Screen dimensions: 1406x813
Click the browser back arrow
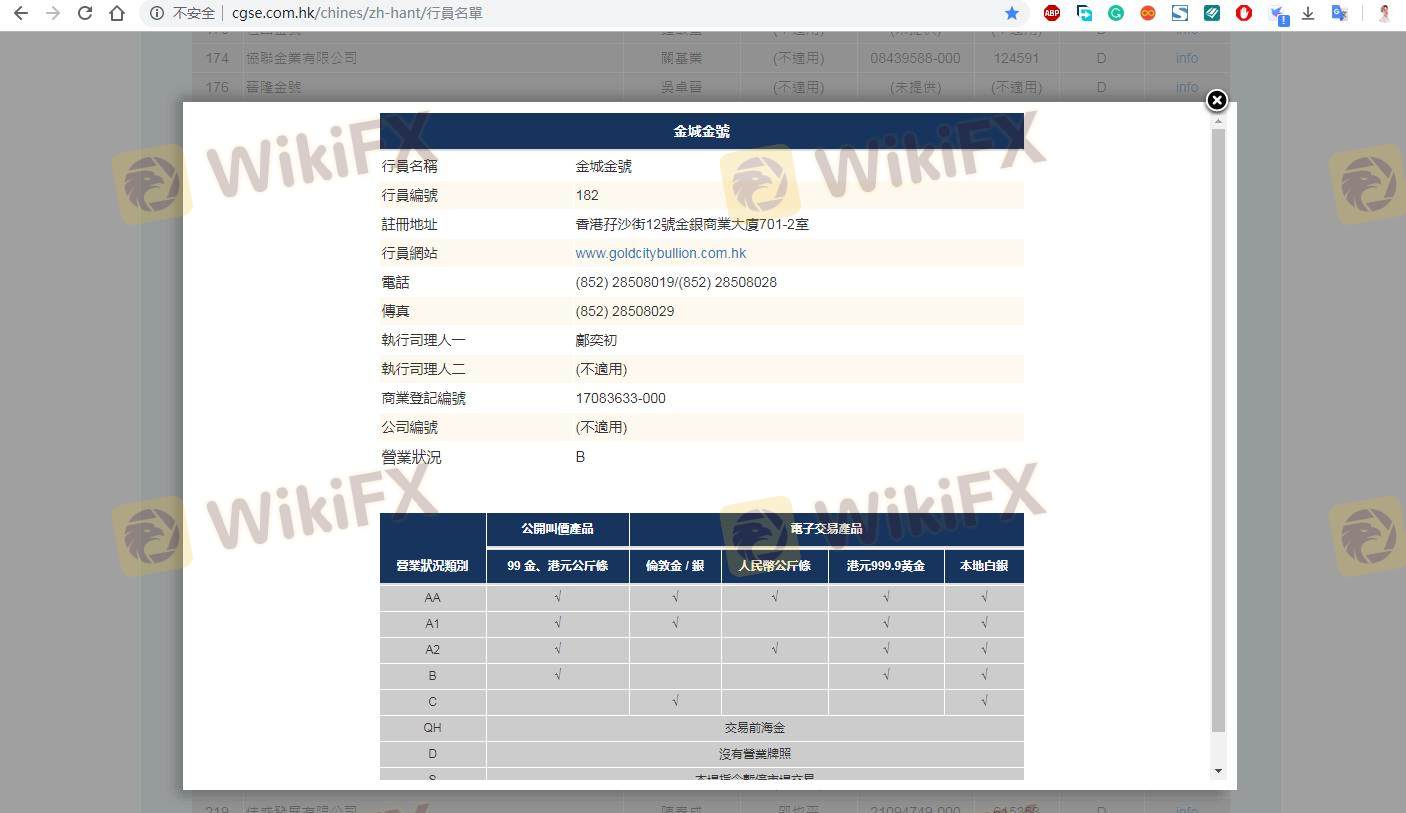click(x=21, y=13)
